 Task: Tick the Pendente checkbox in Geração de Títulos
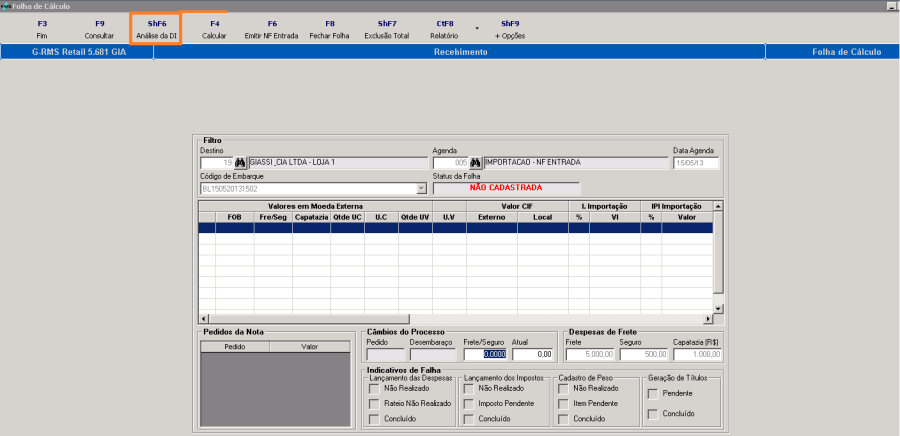(652, 394)
